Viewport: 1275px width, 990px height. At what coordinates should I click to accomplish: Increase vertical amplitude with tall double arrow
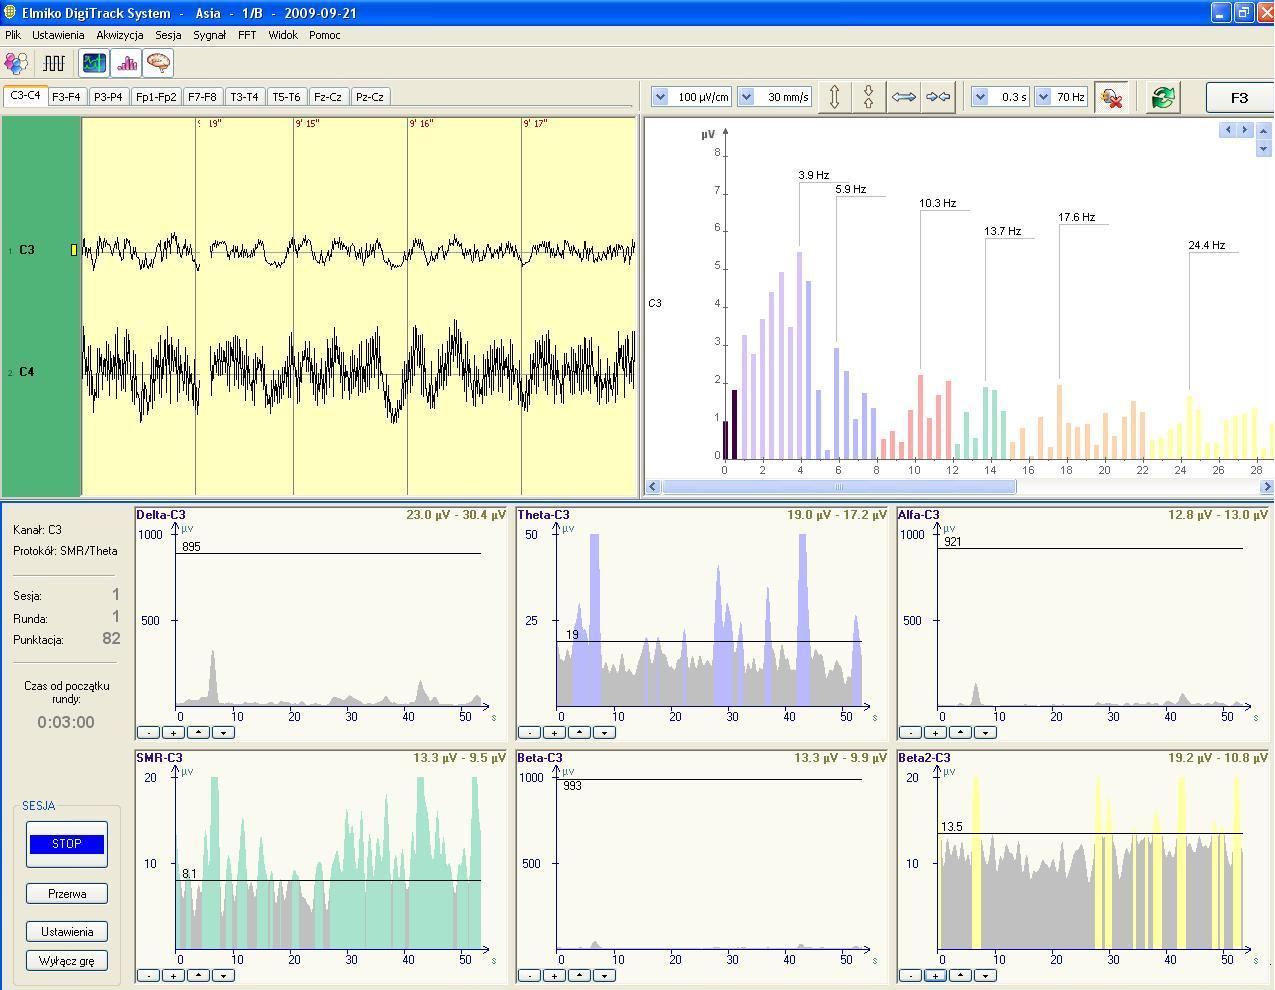point(834,97)
